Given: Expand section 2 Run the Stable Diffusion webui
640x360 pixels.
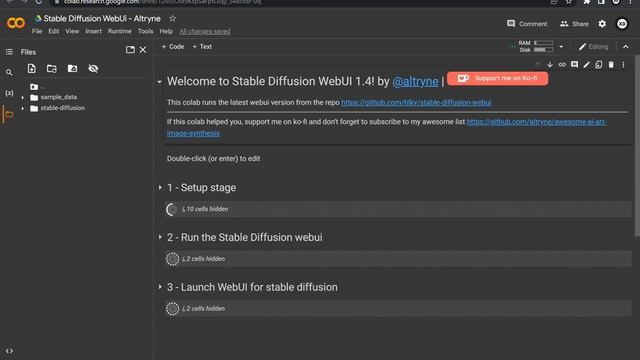Looking at the screenshot, I should [x=160, y=237].
